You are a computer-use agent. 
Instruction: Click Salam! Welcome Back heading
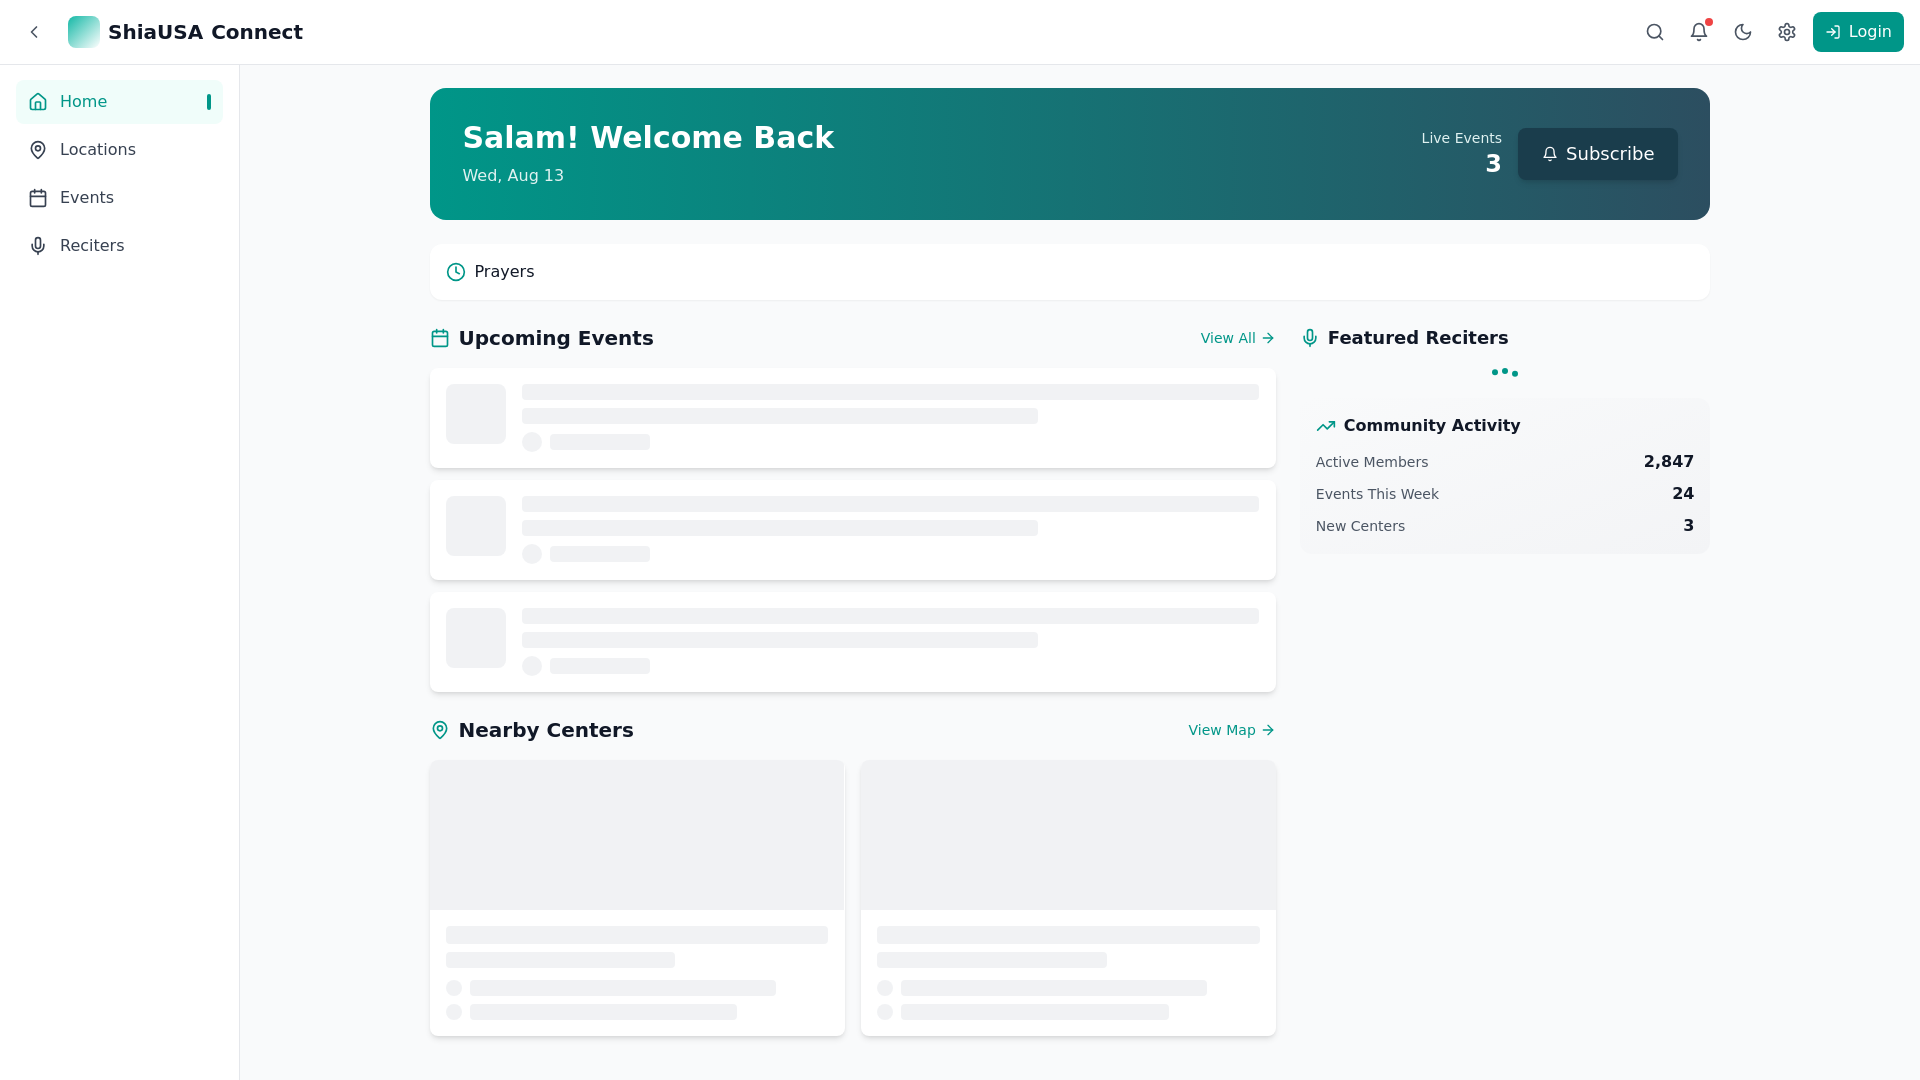648,138
